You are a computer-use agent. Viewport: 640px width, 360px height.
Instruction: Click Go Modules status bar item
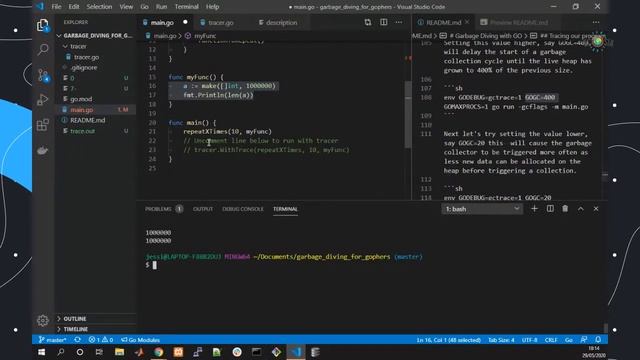pos(140,340)
